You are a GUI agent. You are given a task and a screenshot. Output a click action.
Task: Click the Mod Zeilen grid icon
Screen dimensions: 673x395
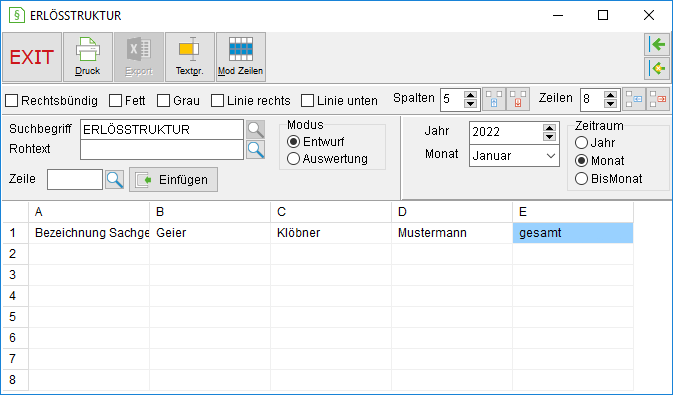point(241,57)
